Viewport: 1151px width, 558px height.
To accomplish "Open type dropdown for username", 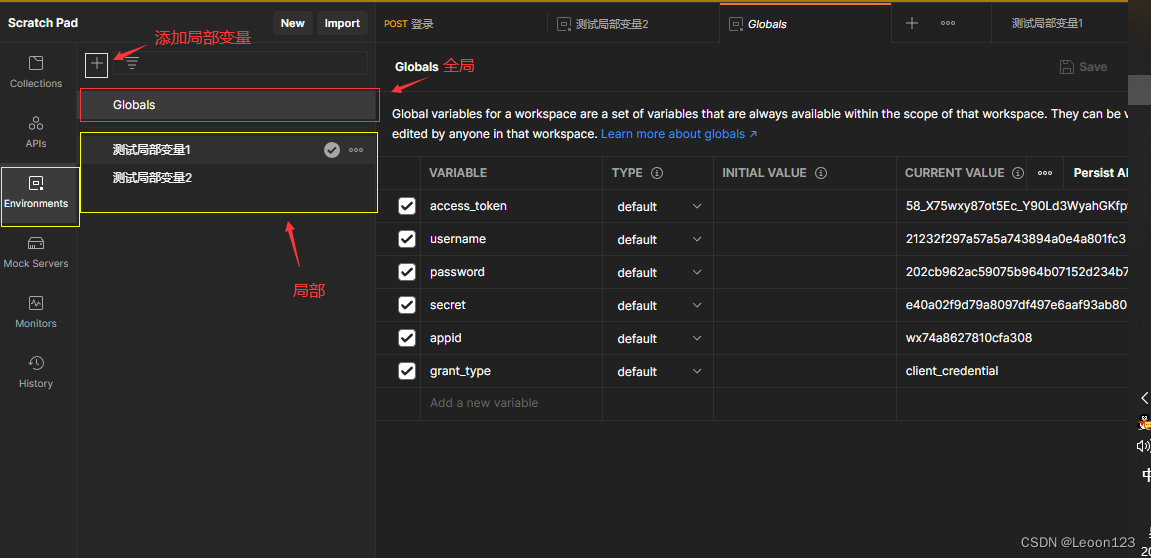I will coord(658,240).
